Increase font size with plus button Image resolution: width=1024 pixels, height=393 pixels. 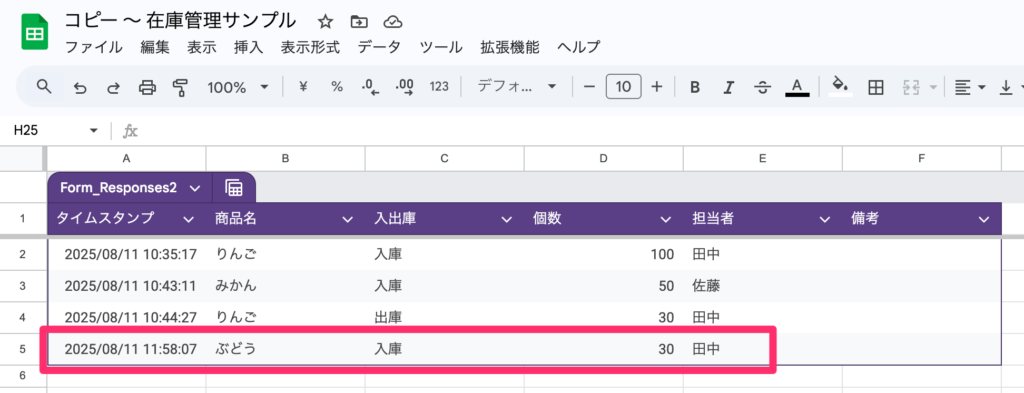pyautogui.click(x=657, y=86)
